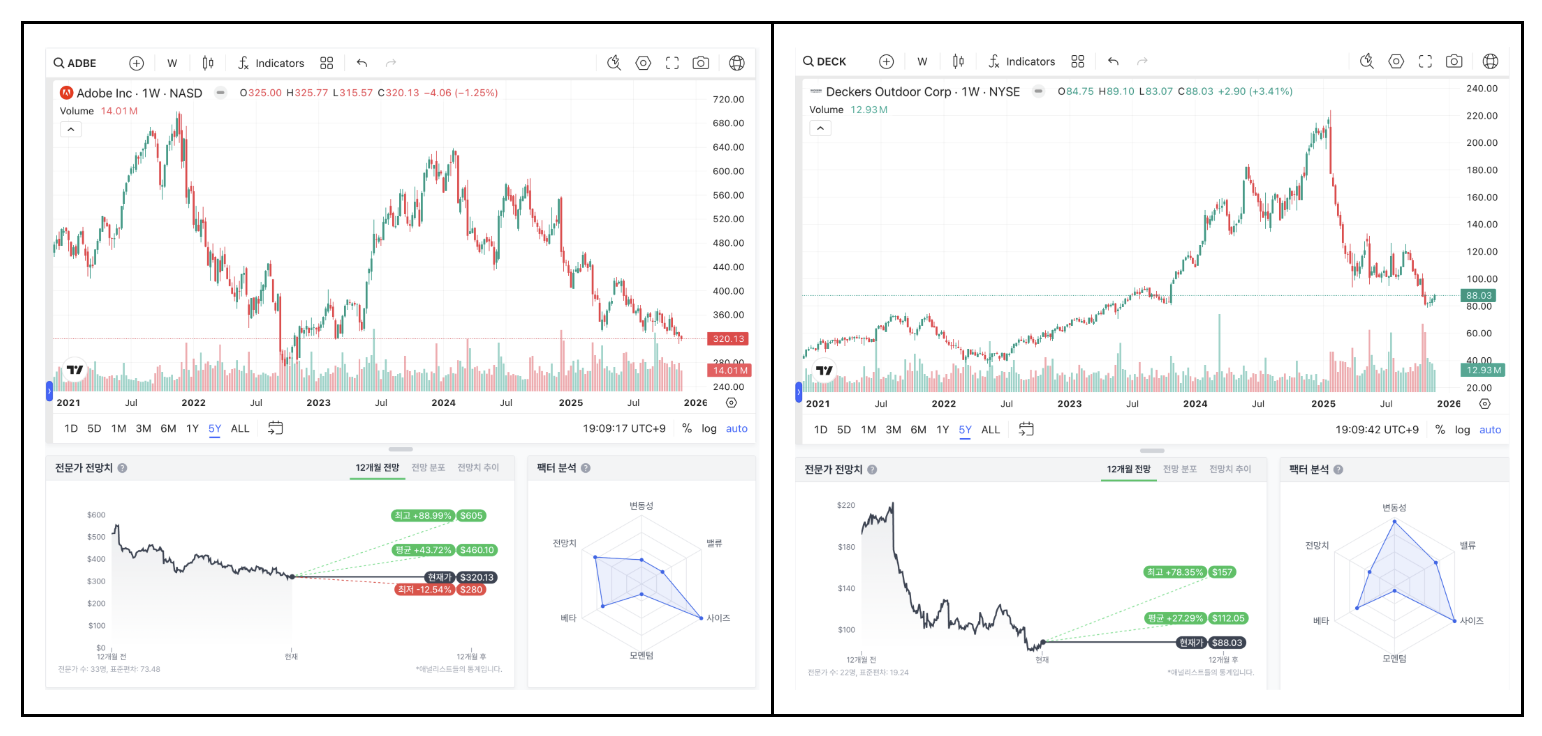Screen dimensions: 1542x736
Task: Switch to 전망 분포 tab in ADBE forecast
Action: point(428,468)
